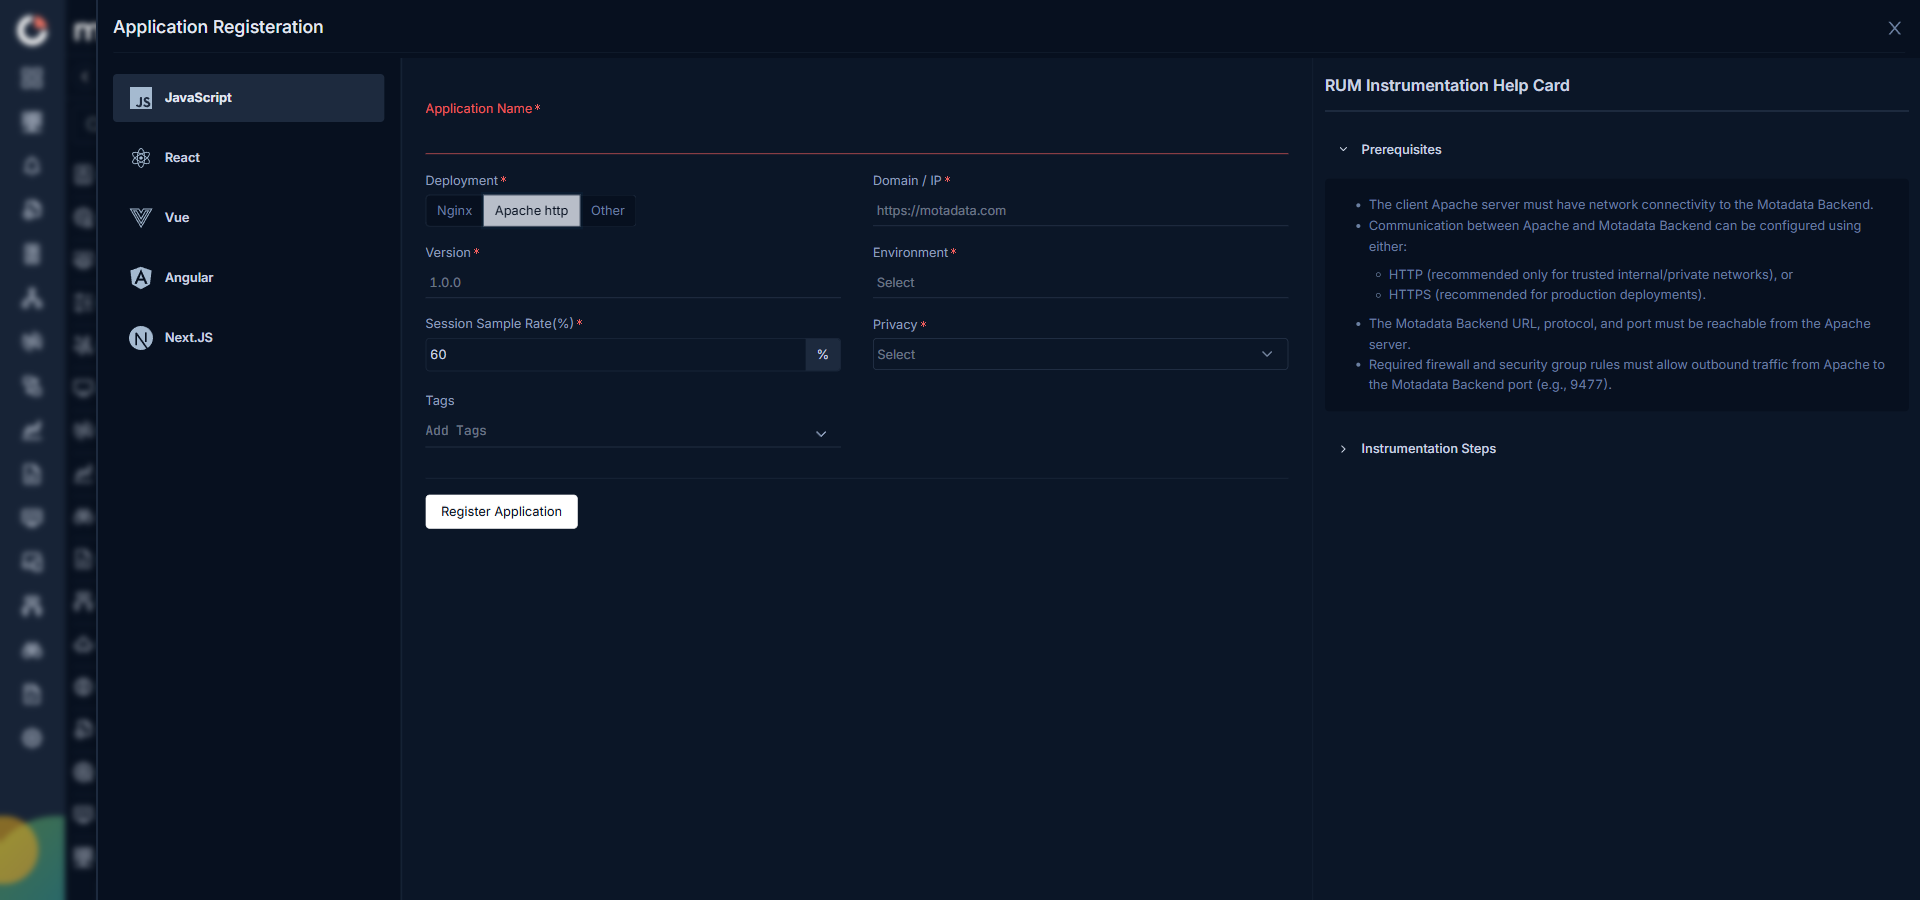Close the Application Registration dialog

[x=1894, y=28]
